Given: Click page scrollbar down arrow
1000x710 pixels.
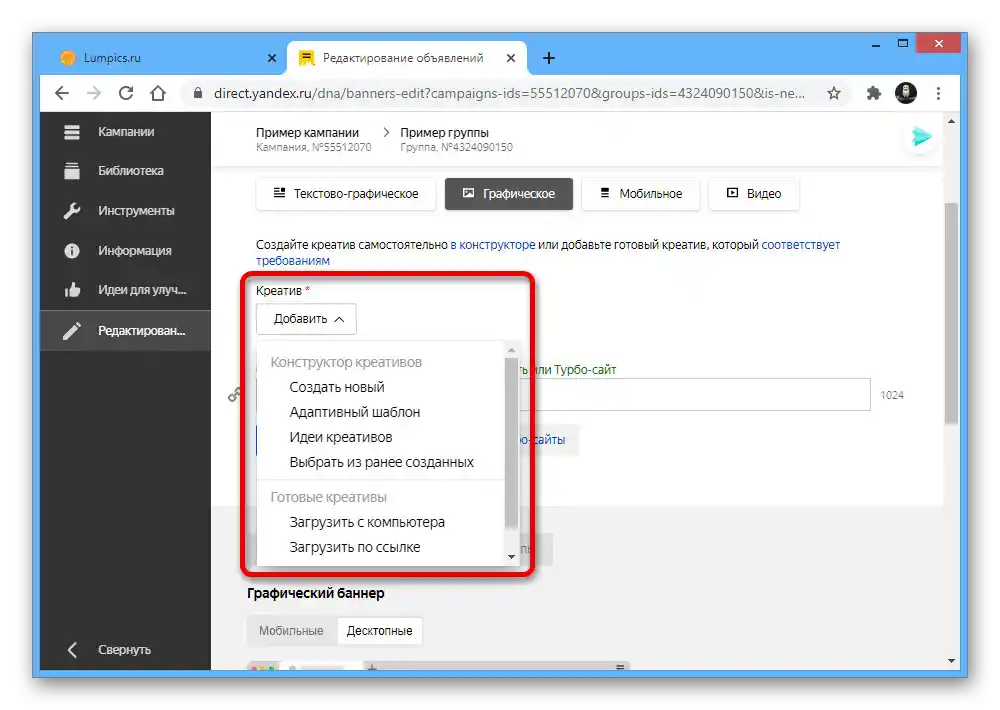Looking at the screenshot, I should coord(951,661).
